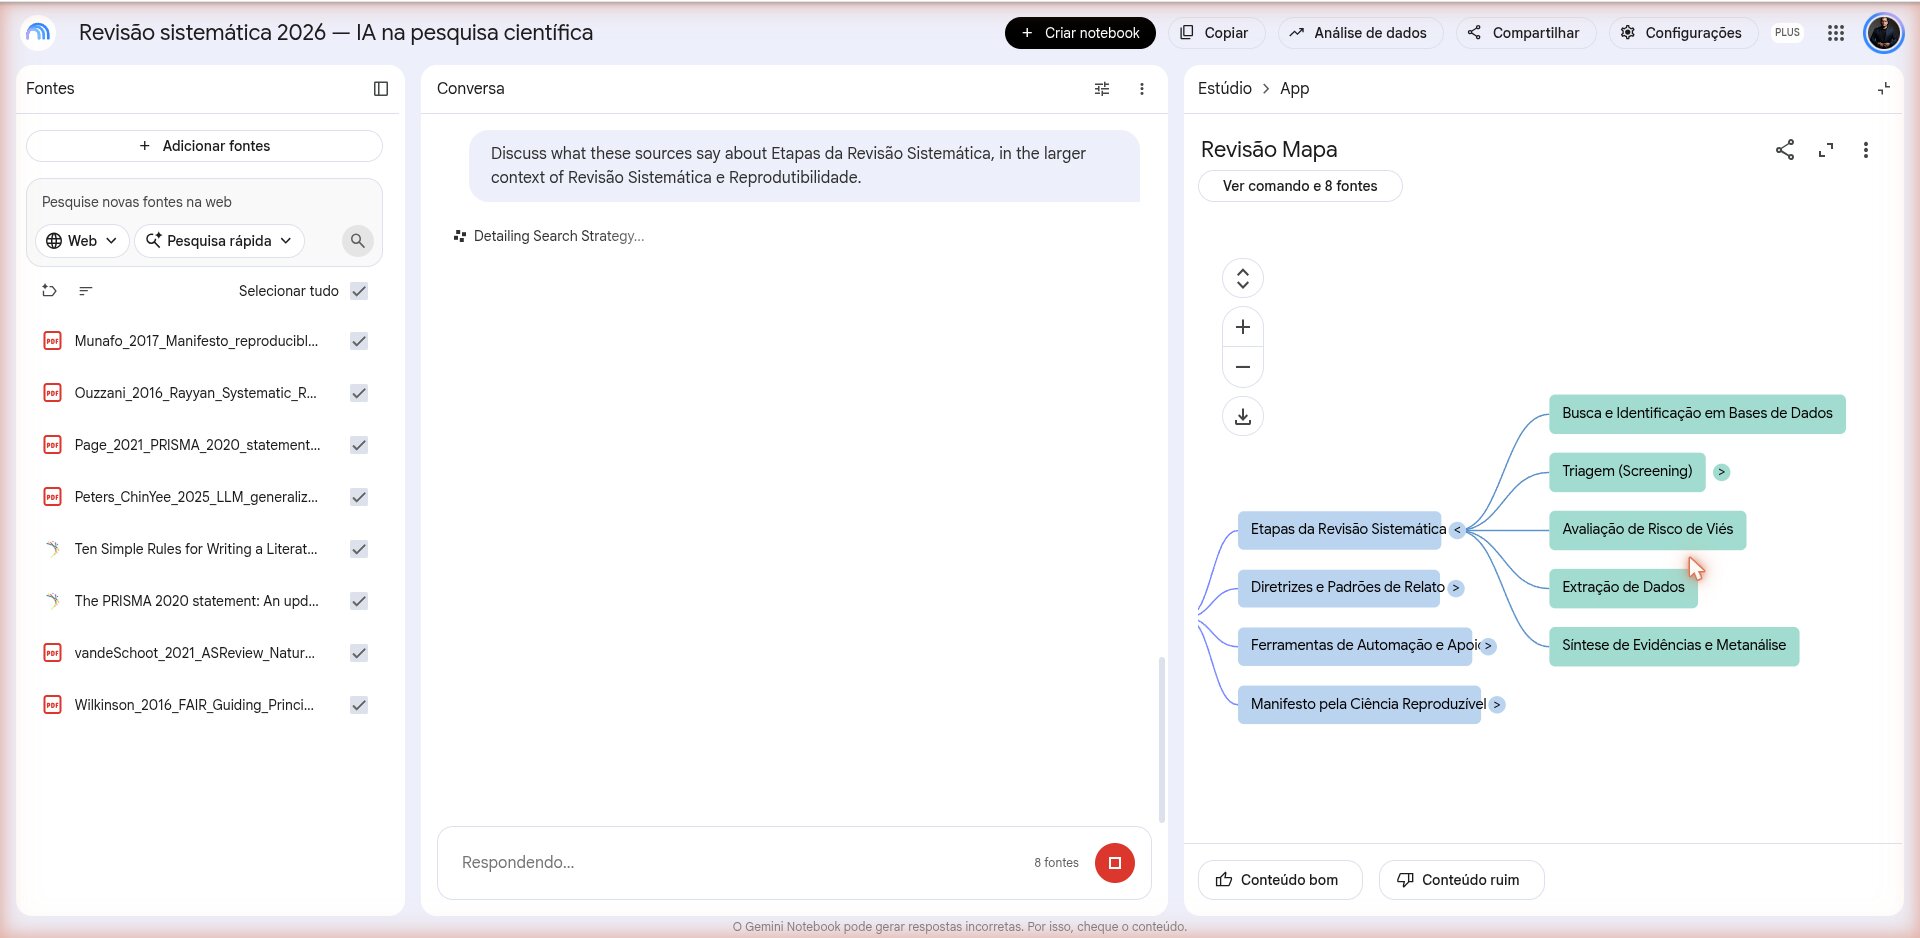
Task: Collapse the Estúdio panel
Action: (x=1884, y=89)
